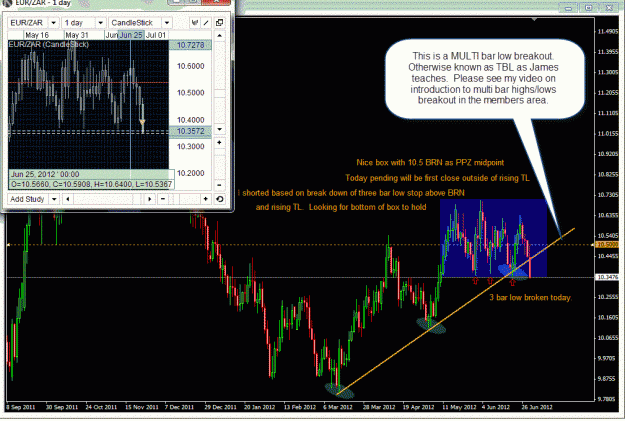This screenshot has width=625, height=421.
Task: Click the EUR/ZAR (CandleStick) chart title
Action: click(48, 44)
